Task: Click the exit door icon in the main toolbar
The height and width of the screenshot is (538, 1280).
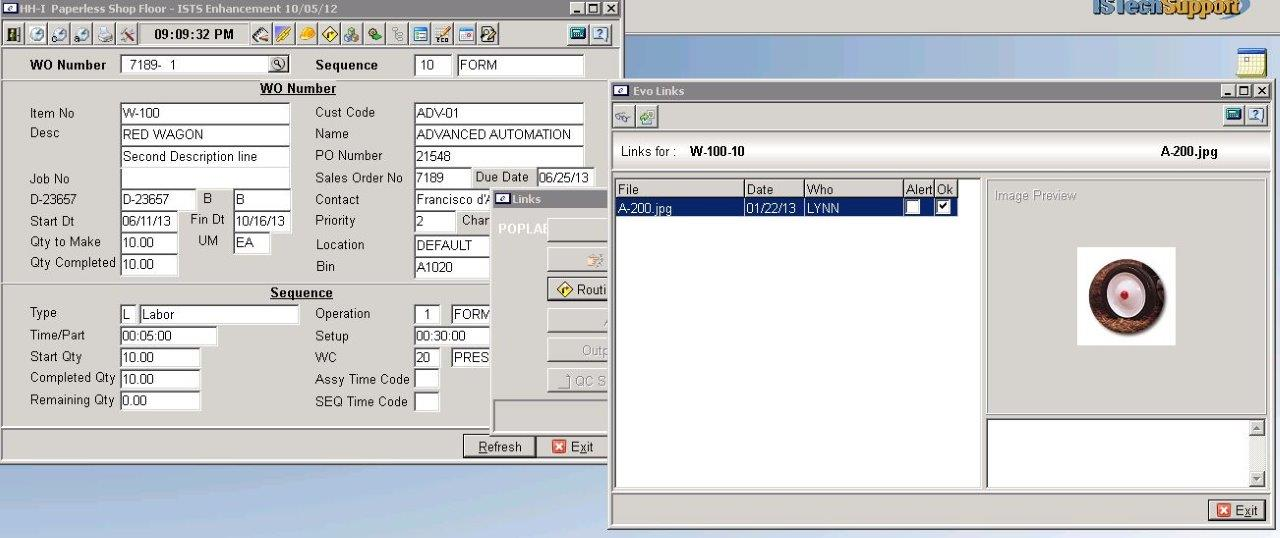Action: pos(13,34)
